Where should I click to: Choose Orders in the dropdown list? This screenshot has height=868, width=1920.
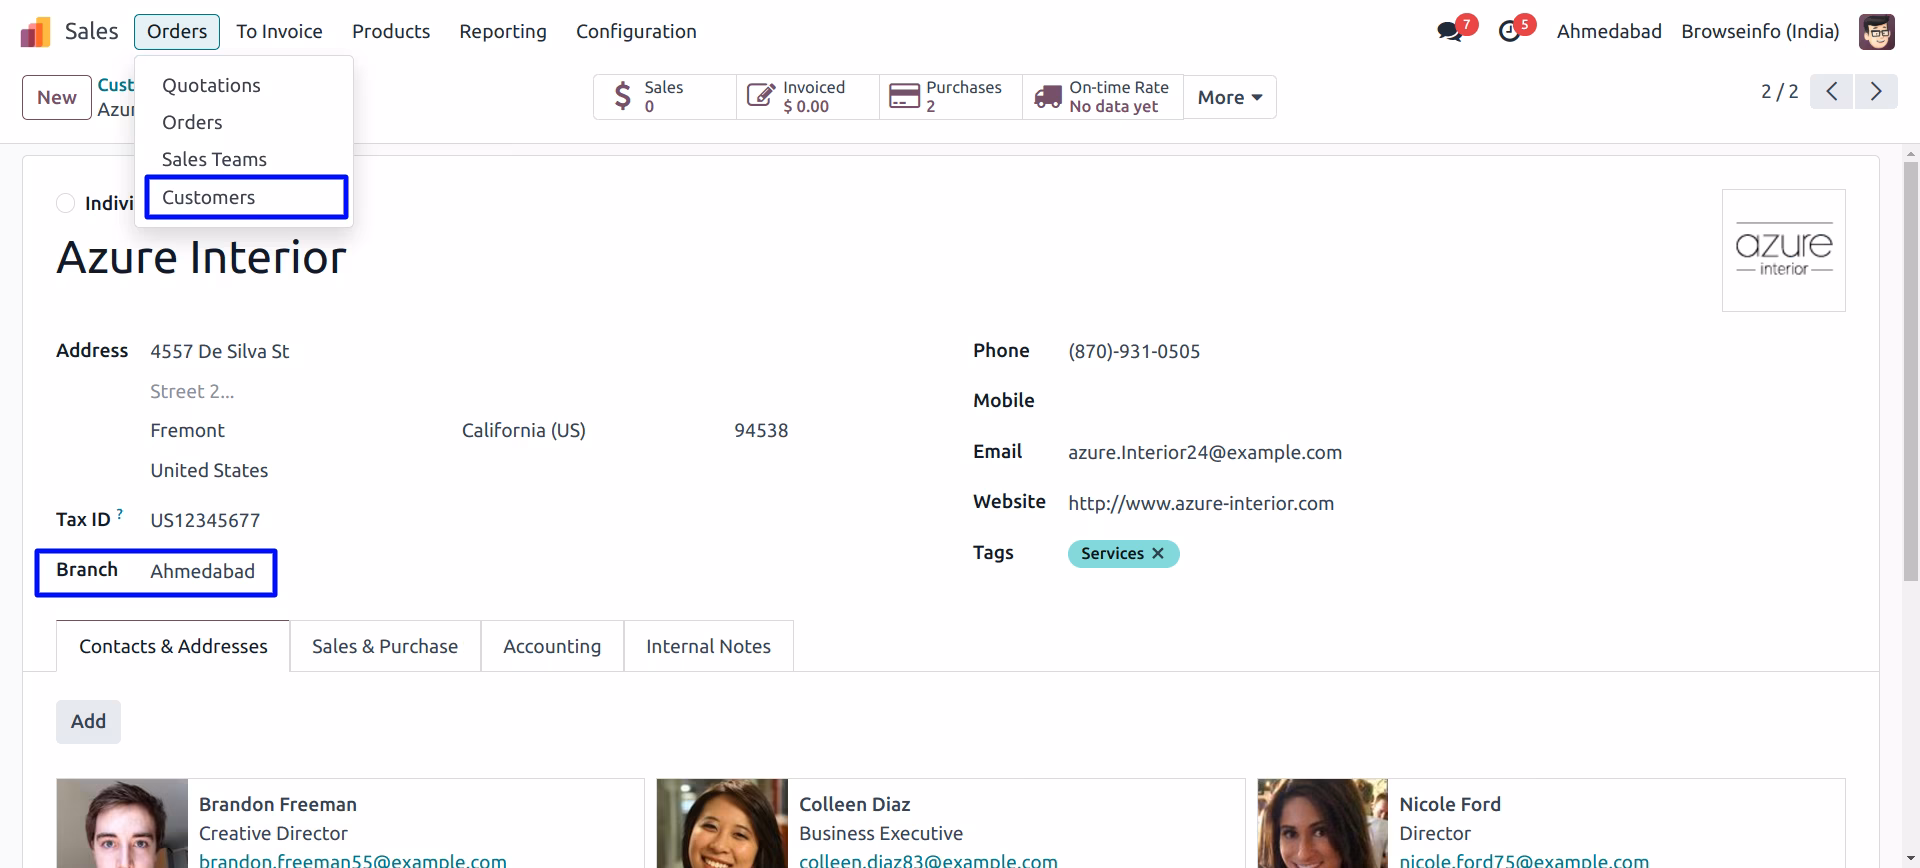click(244, 123)
